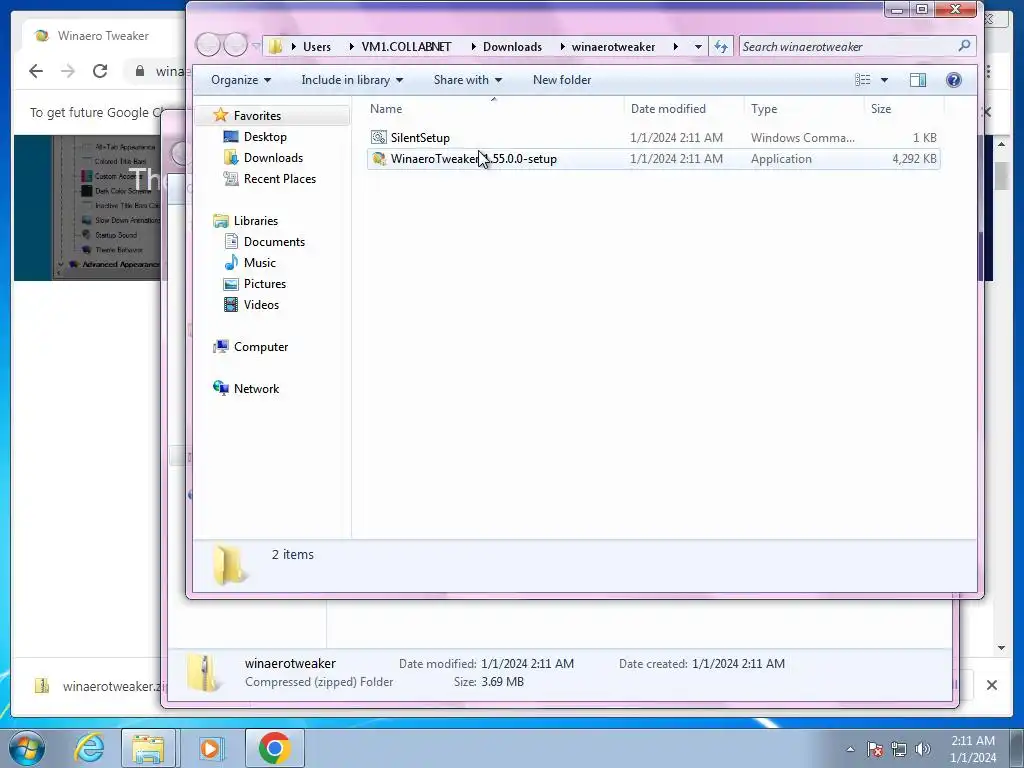Click the Explorer back button
Image resolution: width=1024 pixels, height=768 pixels.
208,45
